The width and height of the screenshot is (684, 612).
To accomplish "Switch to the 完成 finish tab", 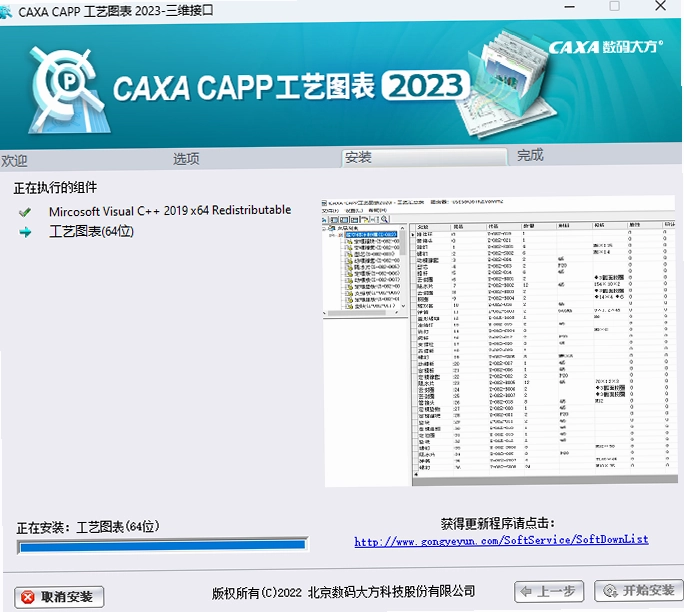I will tap(530, 155).
